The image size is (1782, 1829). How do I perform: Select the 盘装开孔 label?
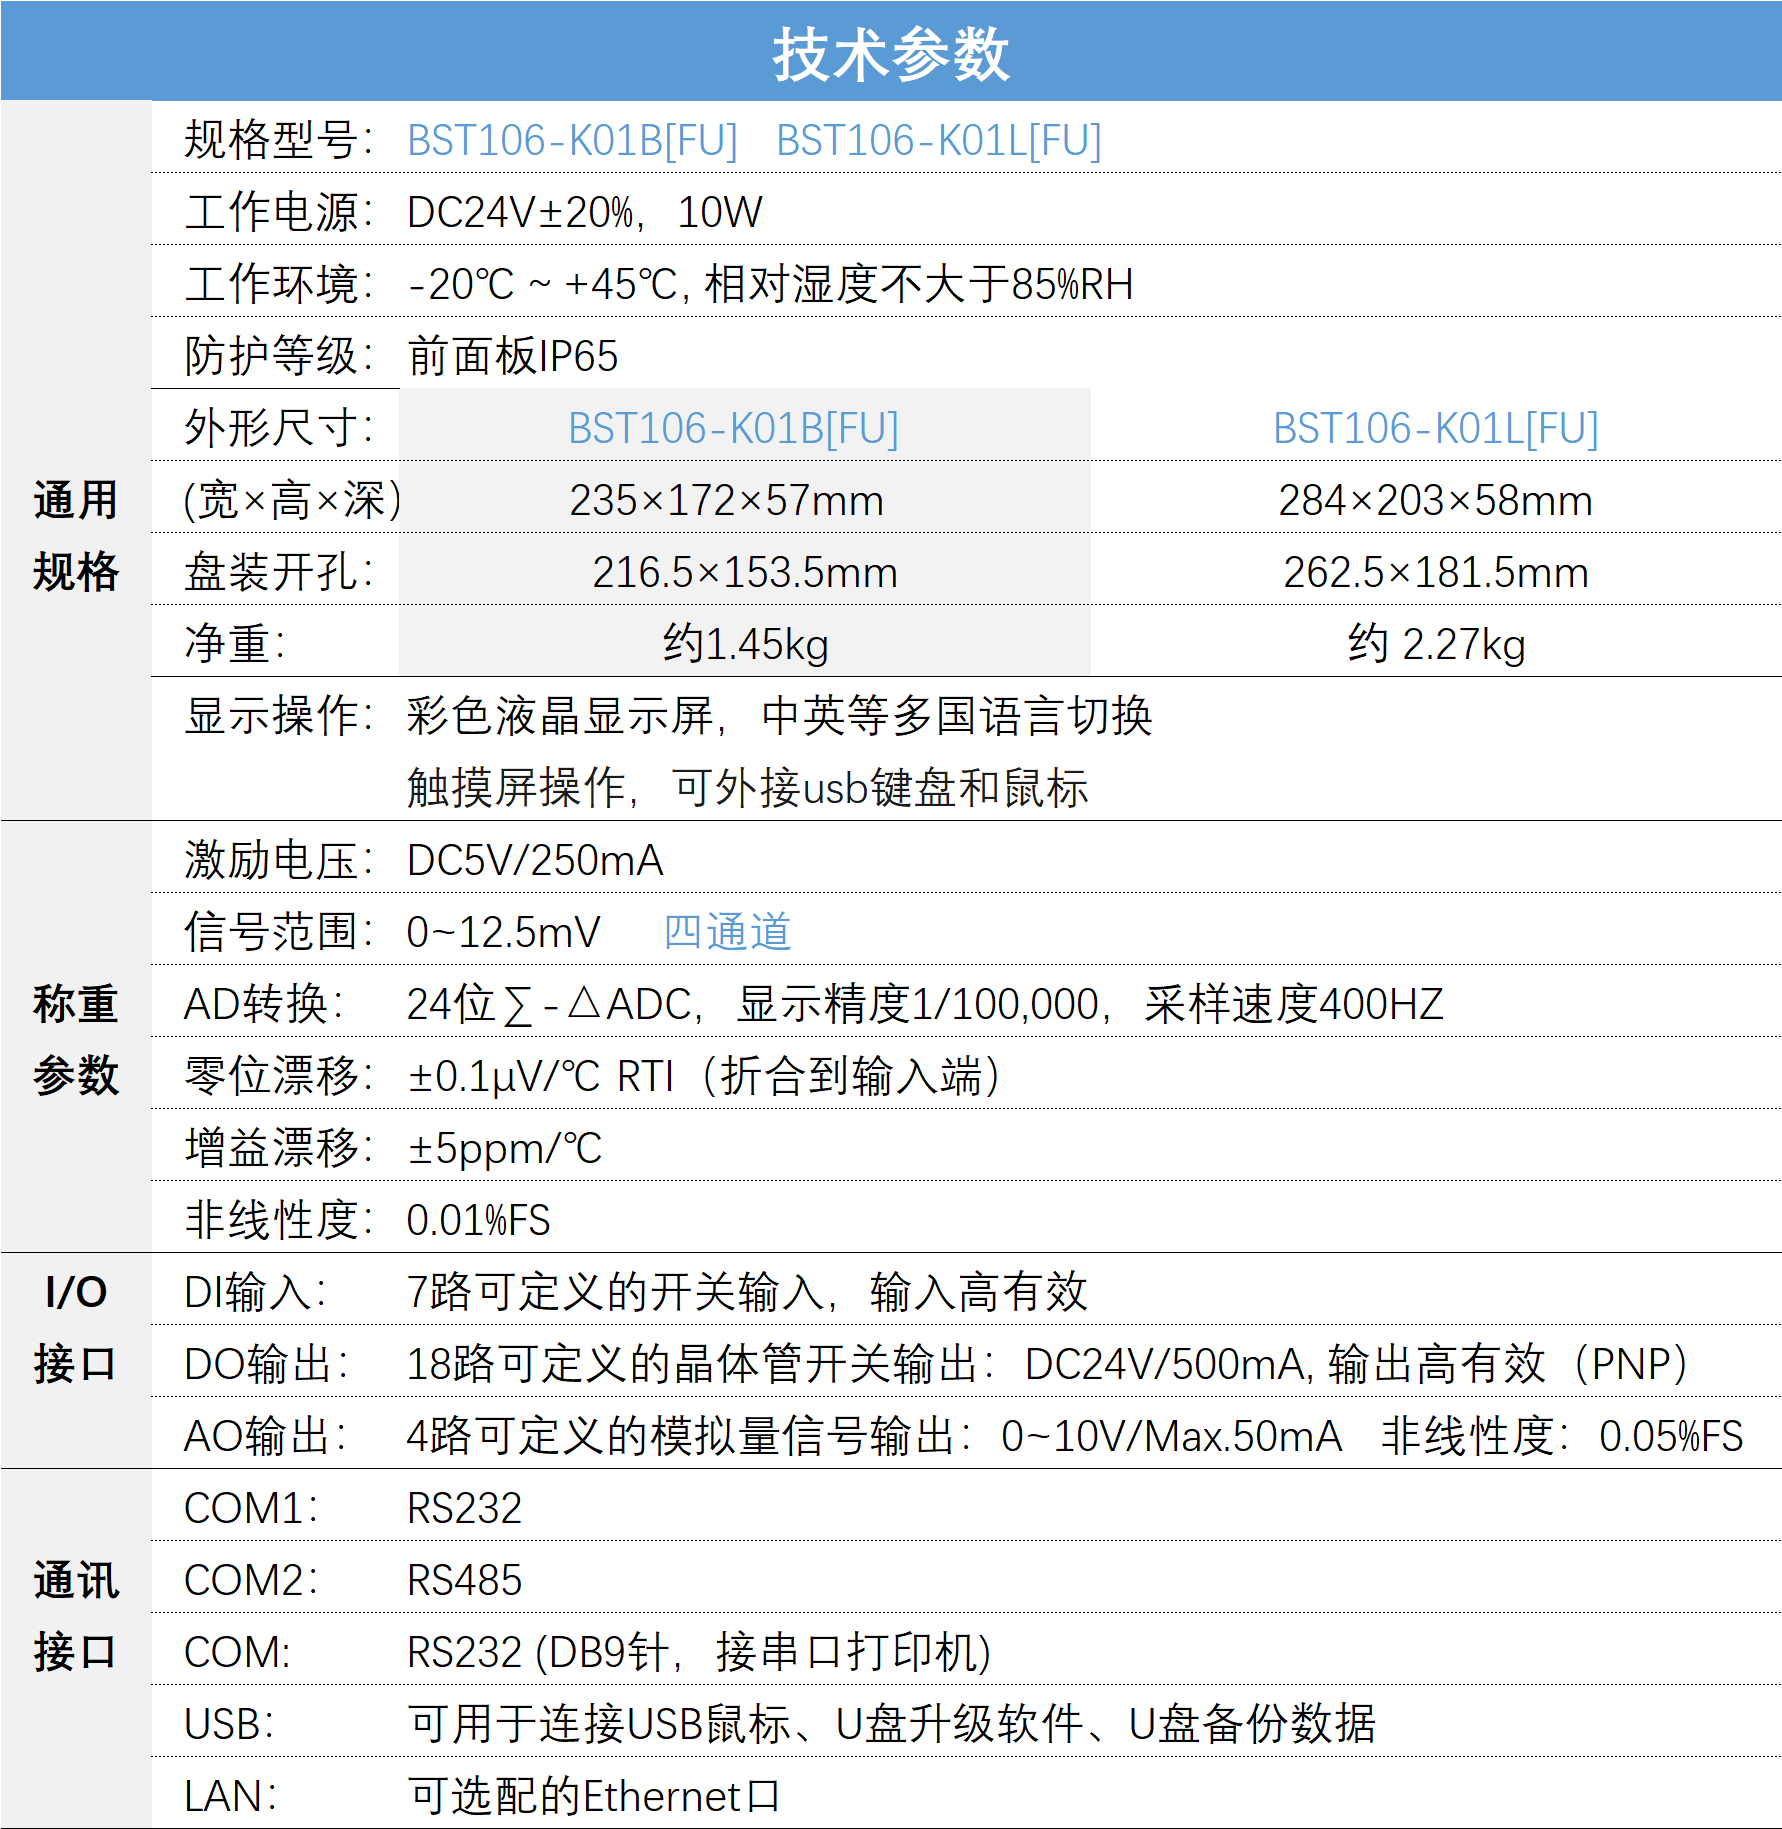(x=278, y=572)
